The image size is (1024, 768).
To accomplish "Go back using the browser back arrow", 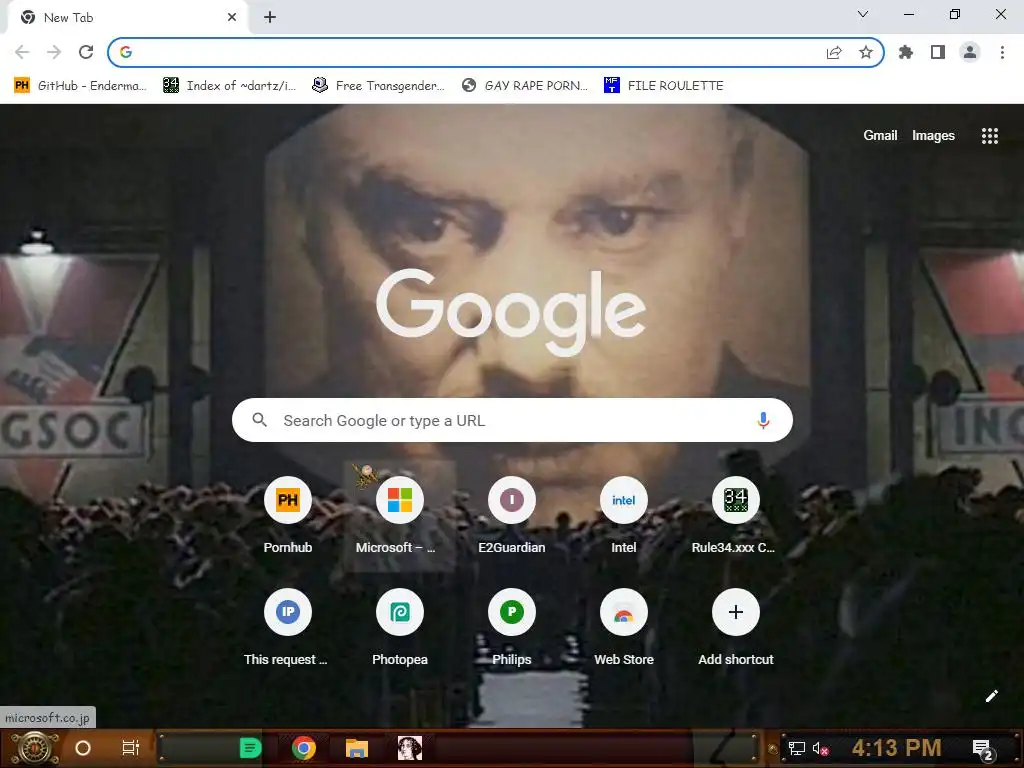I will click(22, 52).
